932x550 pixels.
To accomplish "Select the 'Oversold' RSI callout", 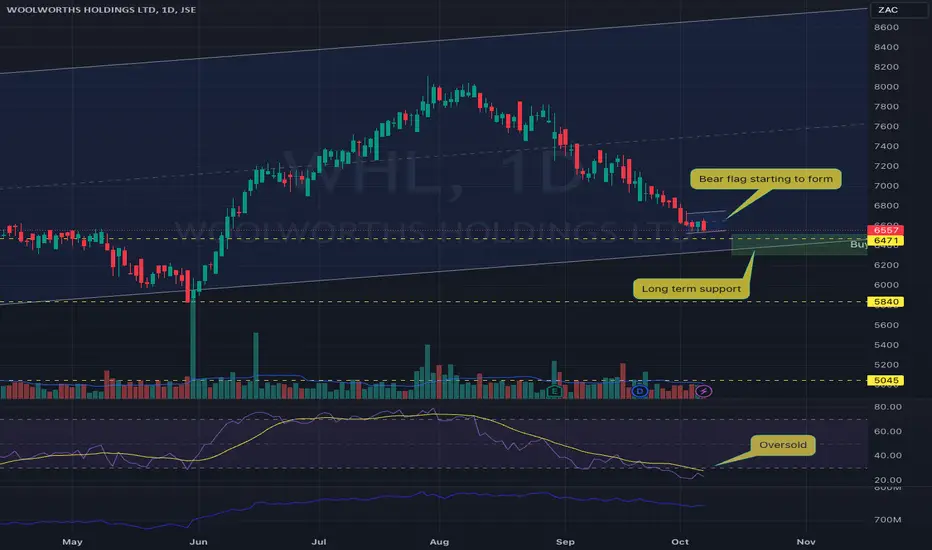I will (x=783, y=445).
